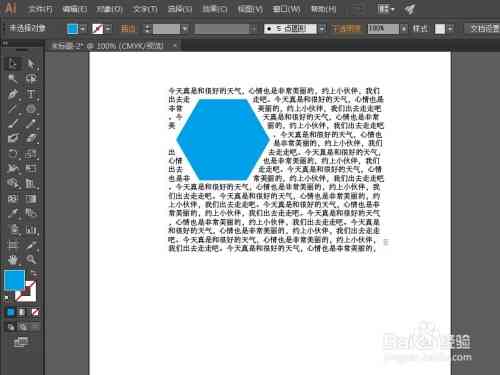The height and width of the screenshot is (375, 500).
Task: Open the 文字(T) menu
Action: tap(145, 9)
